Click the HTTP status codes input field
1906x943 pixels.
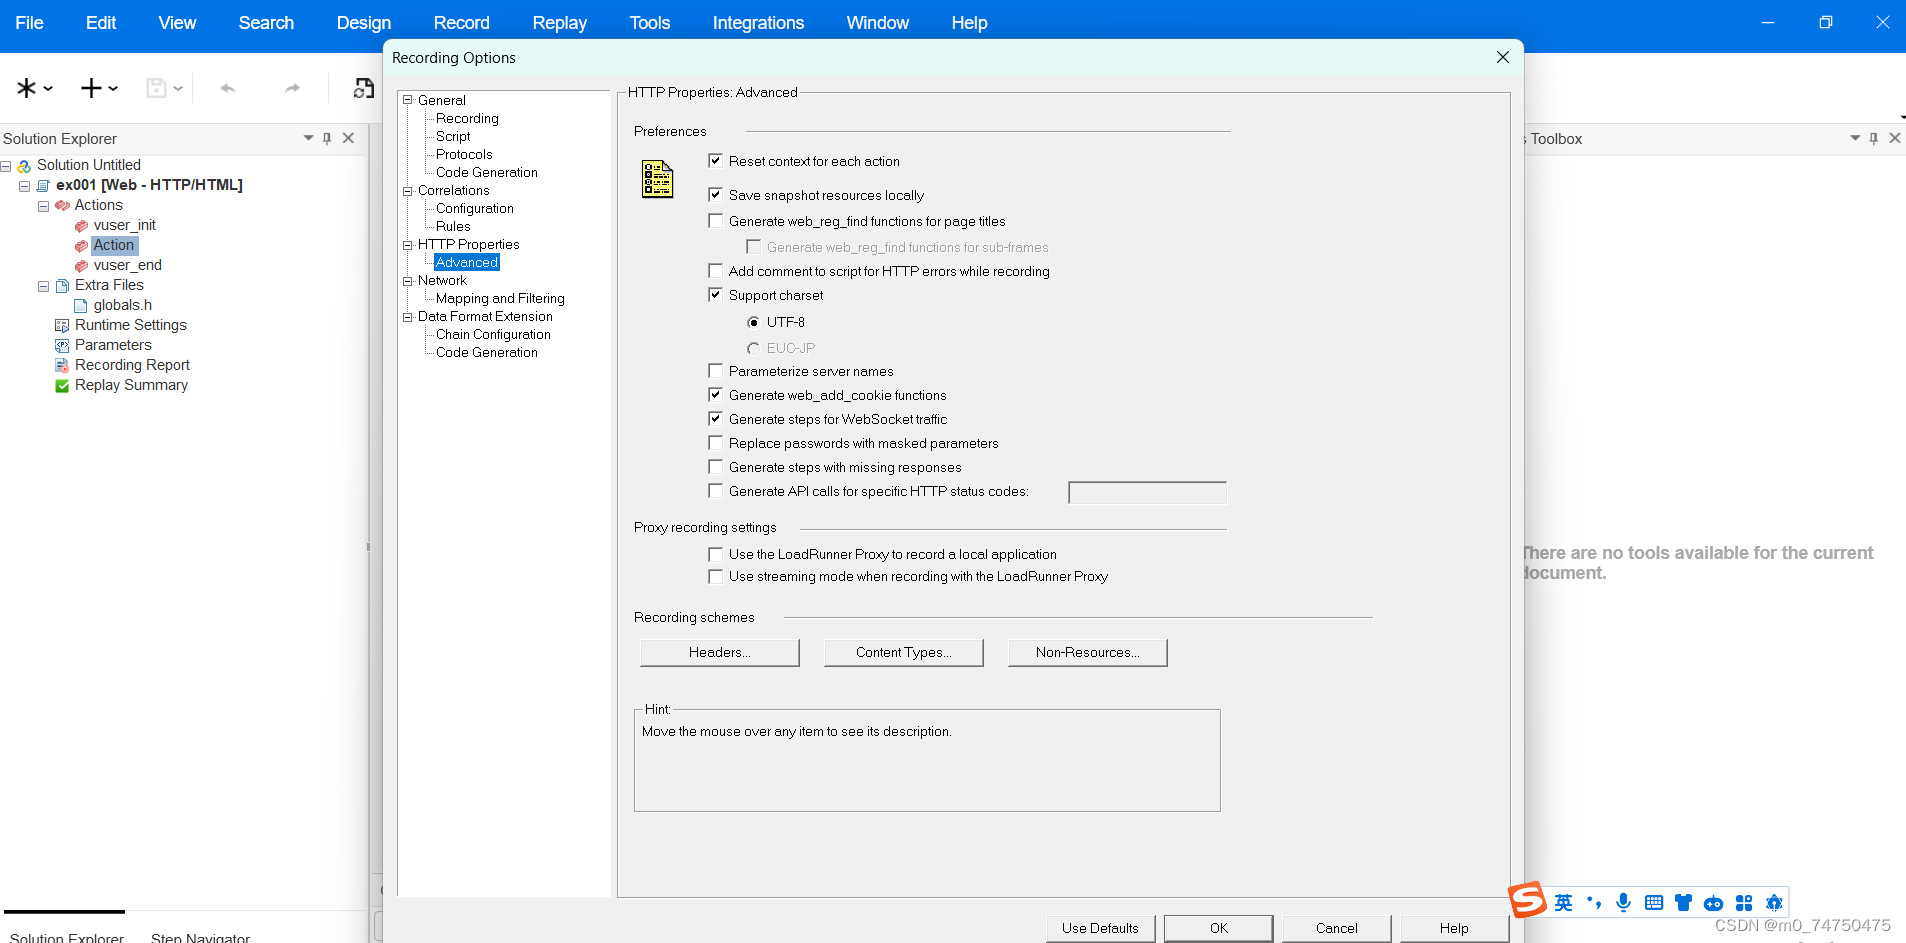pyautogui.click(x=1146, y=492)
